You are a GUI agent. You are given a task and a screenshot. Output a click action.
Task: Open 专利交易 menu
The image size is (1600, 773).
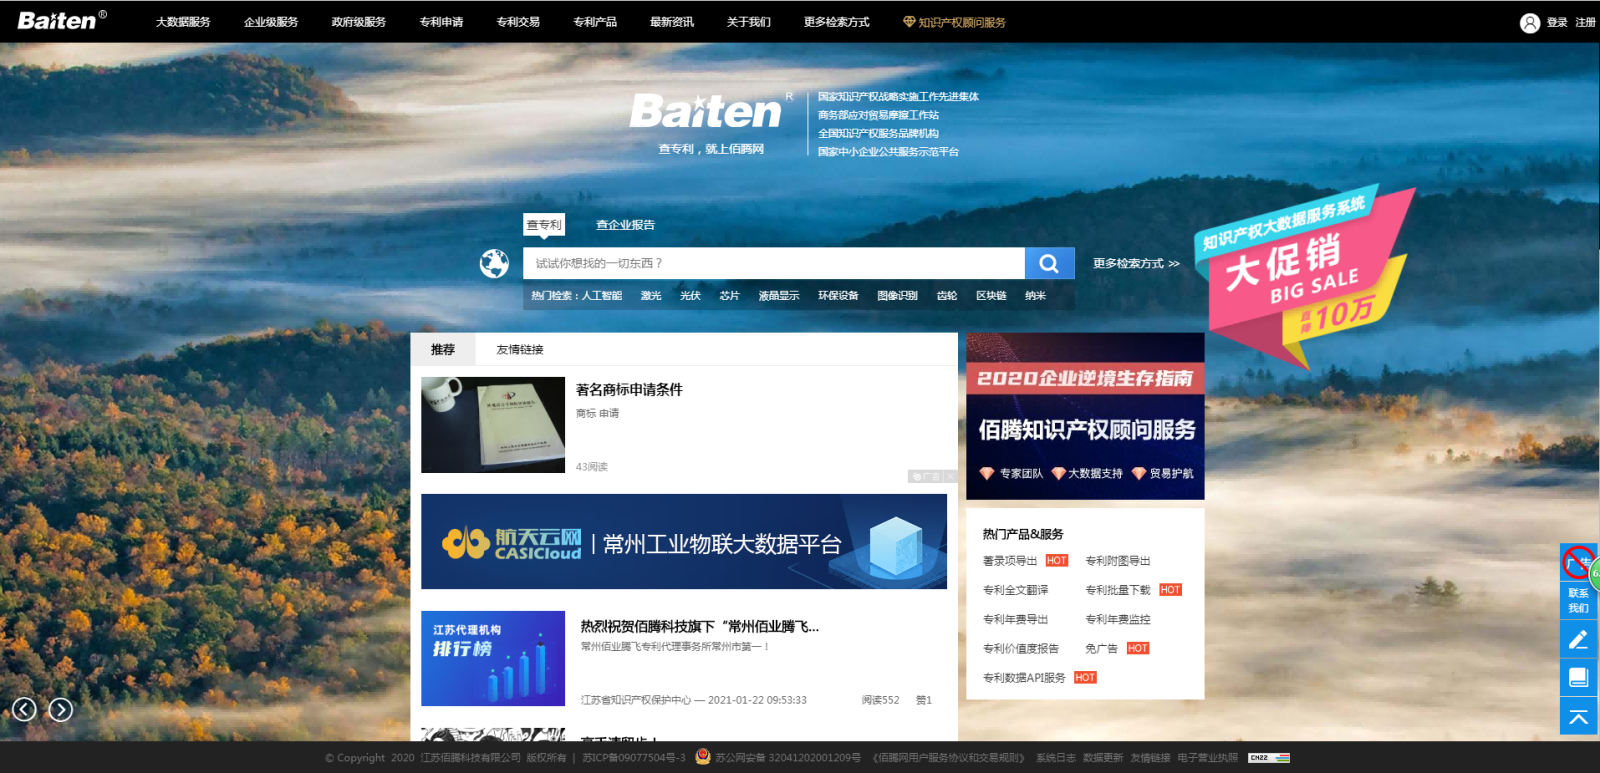[x=518, y=22]
